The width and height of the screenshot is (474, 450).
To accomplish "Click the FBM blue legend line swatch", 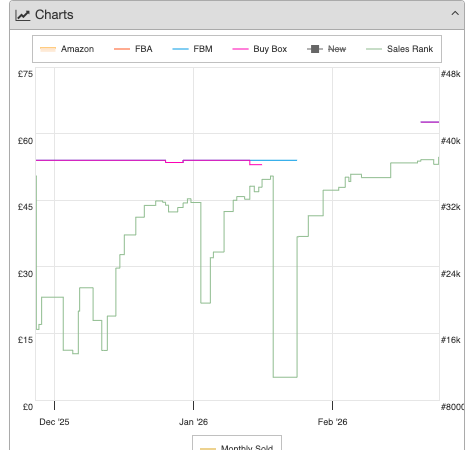I will [x=180, y=49].
